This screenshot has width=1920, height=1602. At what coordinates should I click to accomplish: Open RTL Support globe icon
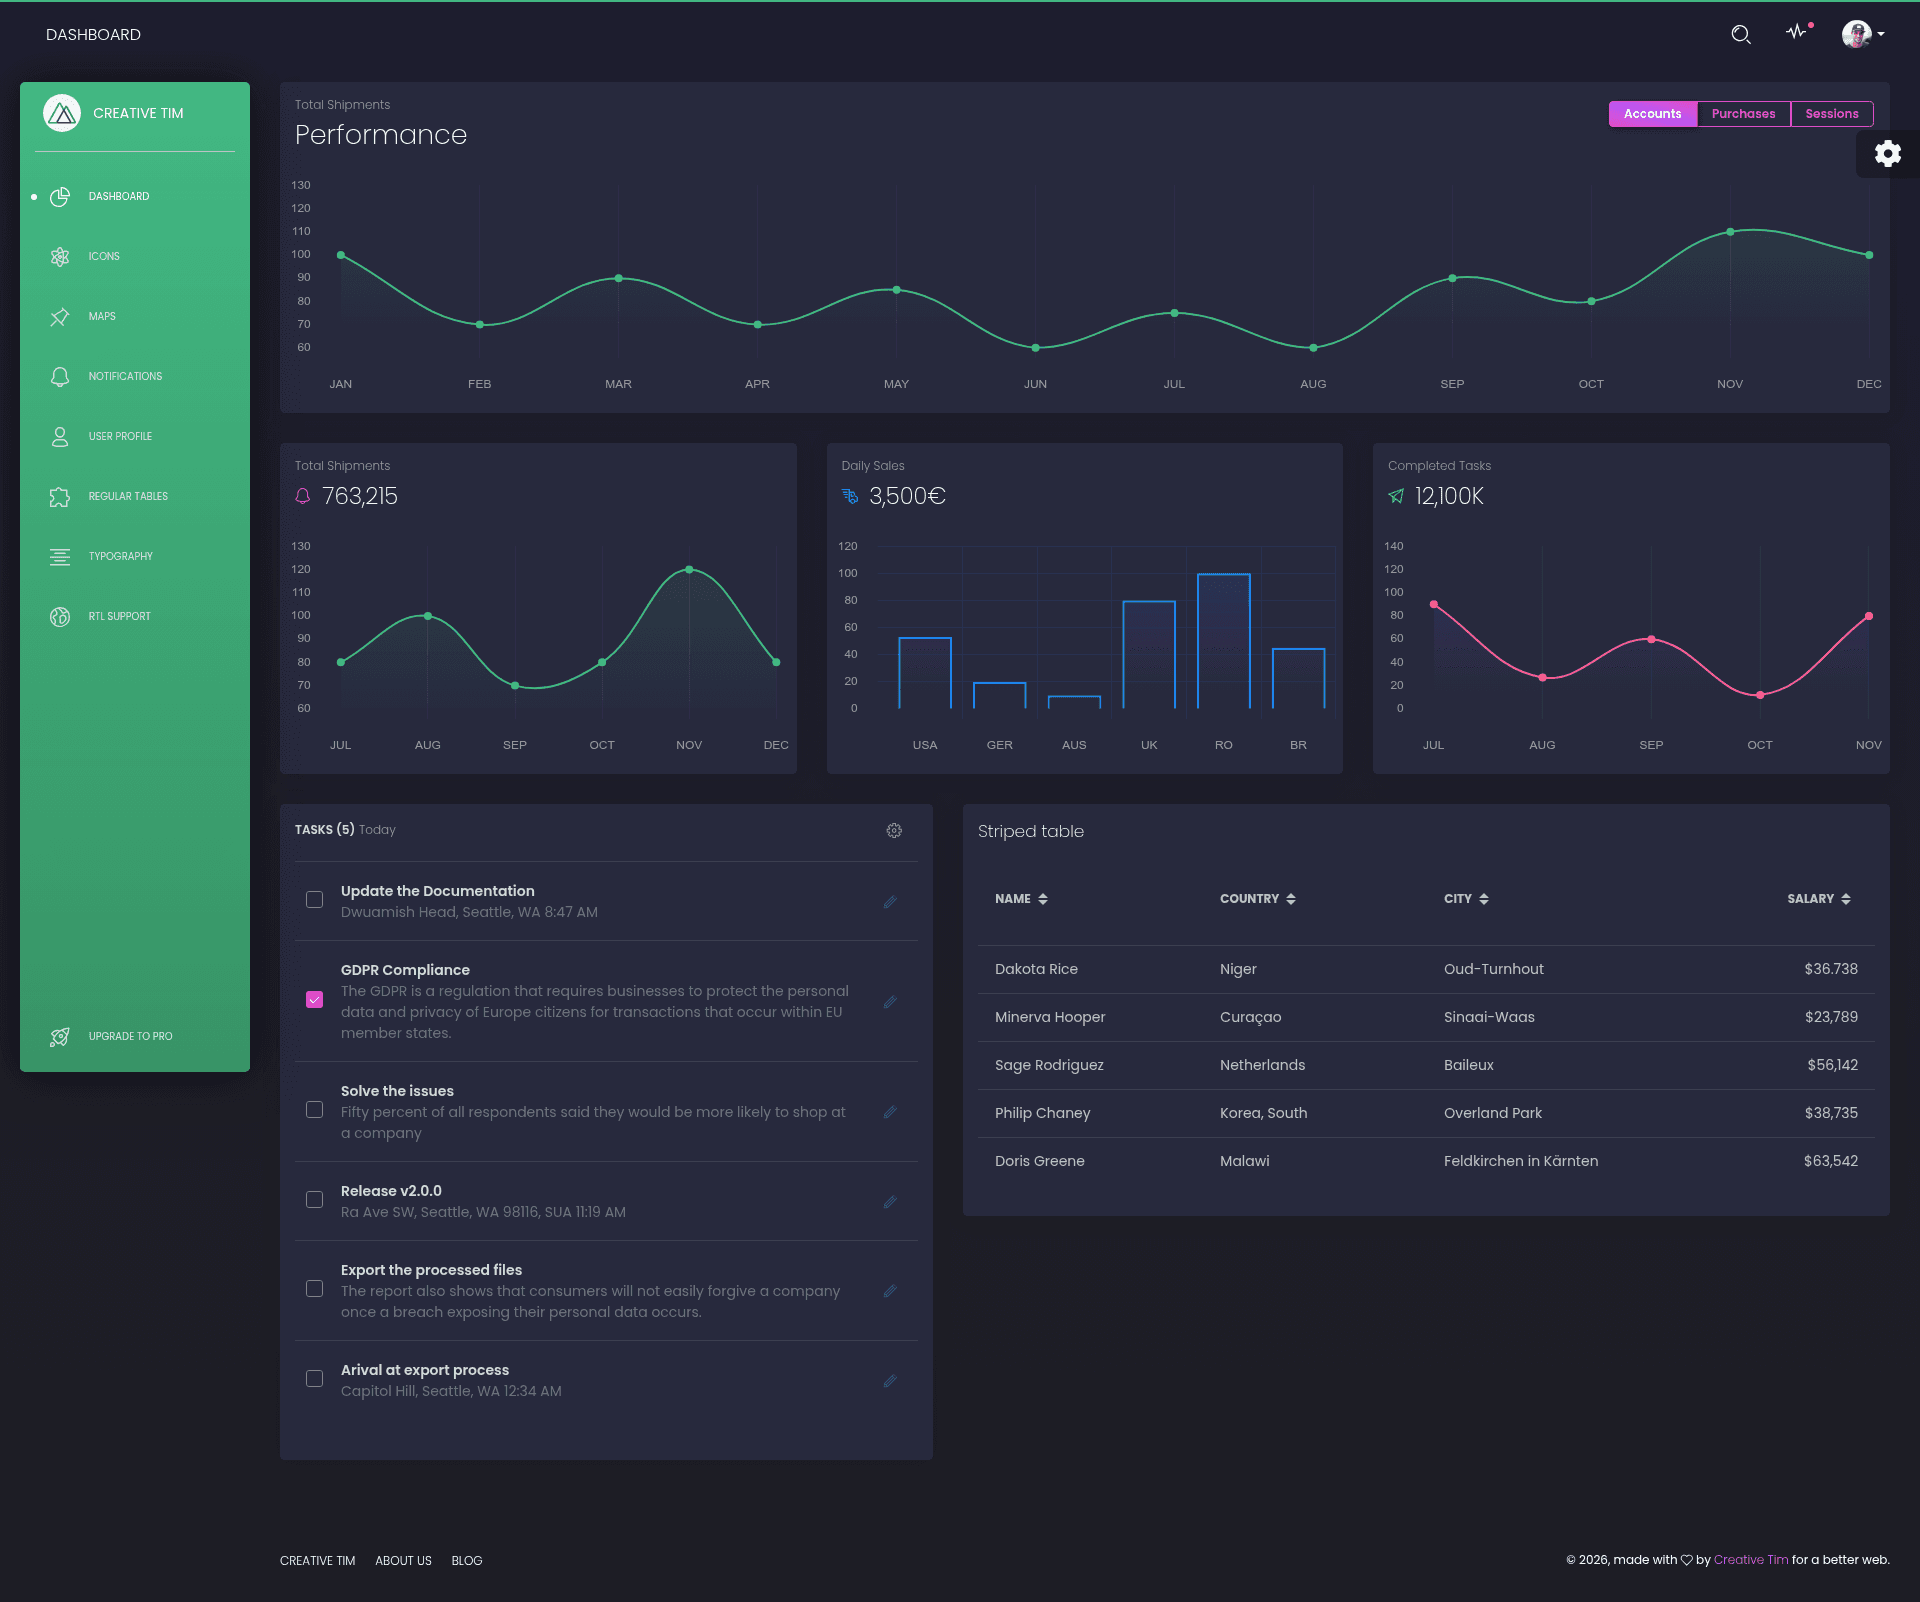[60, 617]
